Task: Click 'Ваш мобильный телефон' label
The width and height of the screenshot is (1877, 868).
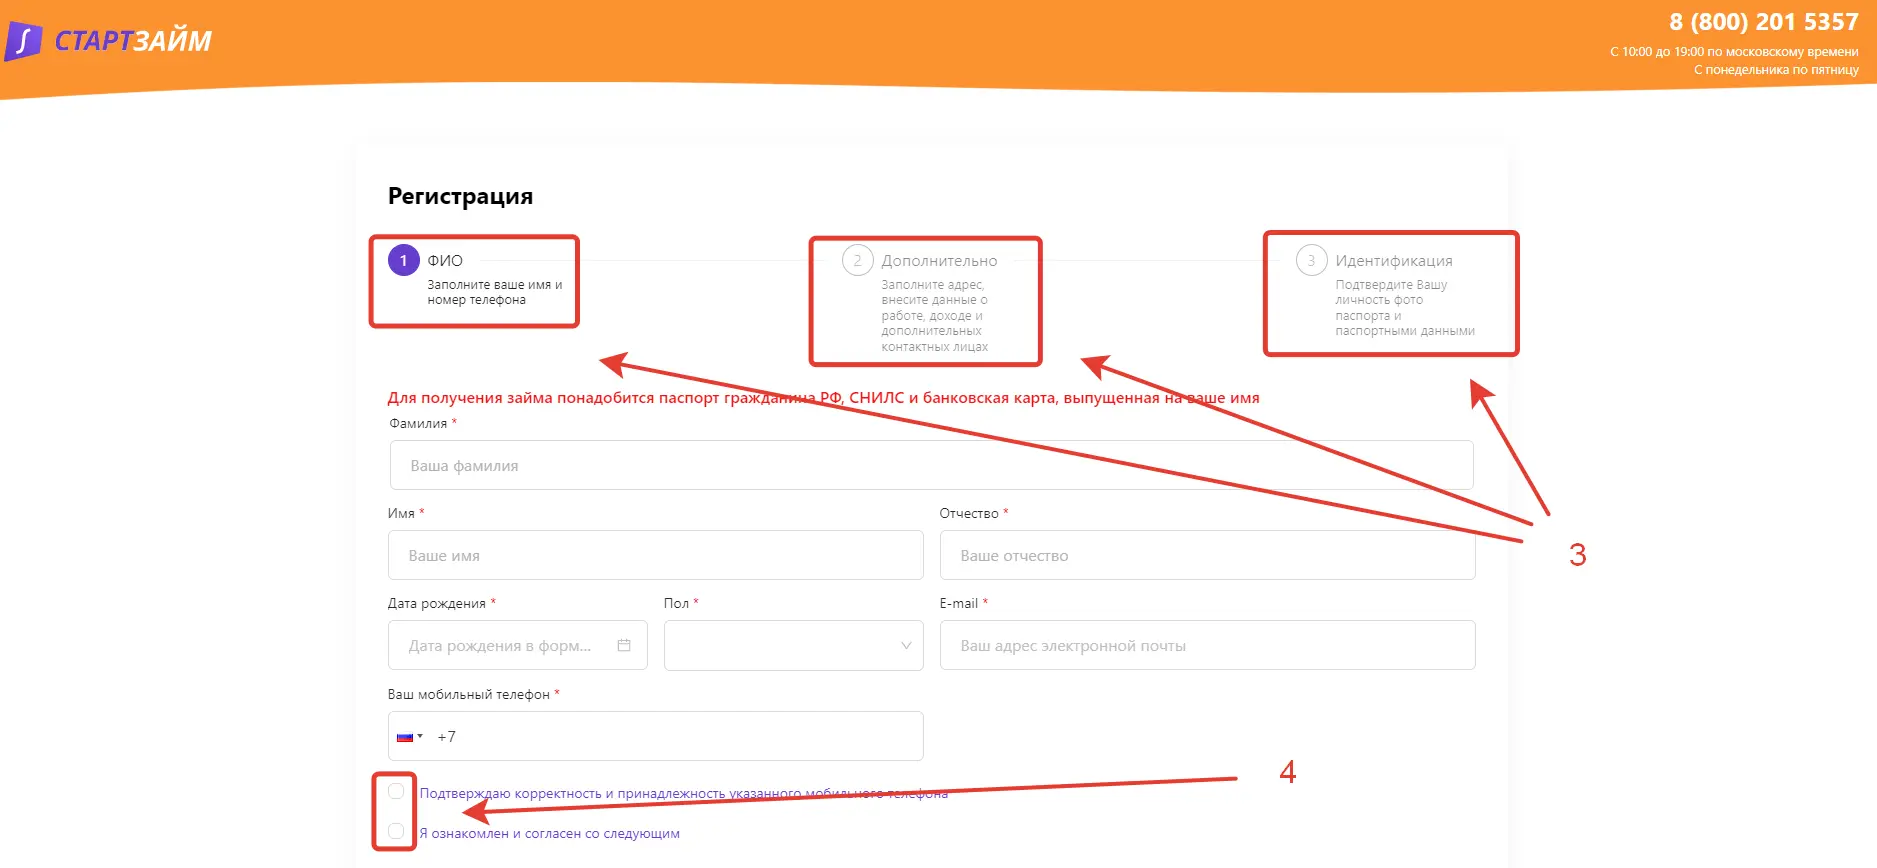Action: coord(469,694)
